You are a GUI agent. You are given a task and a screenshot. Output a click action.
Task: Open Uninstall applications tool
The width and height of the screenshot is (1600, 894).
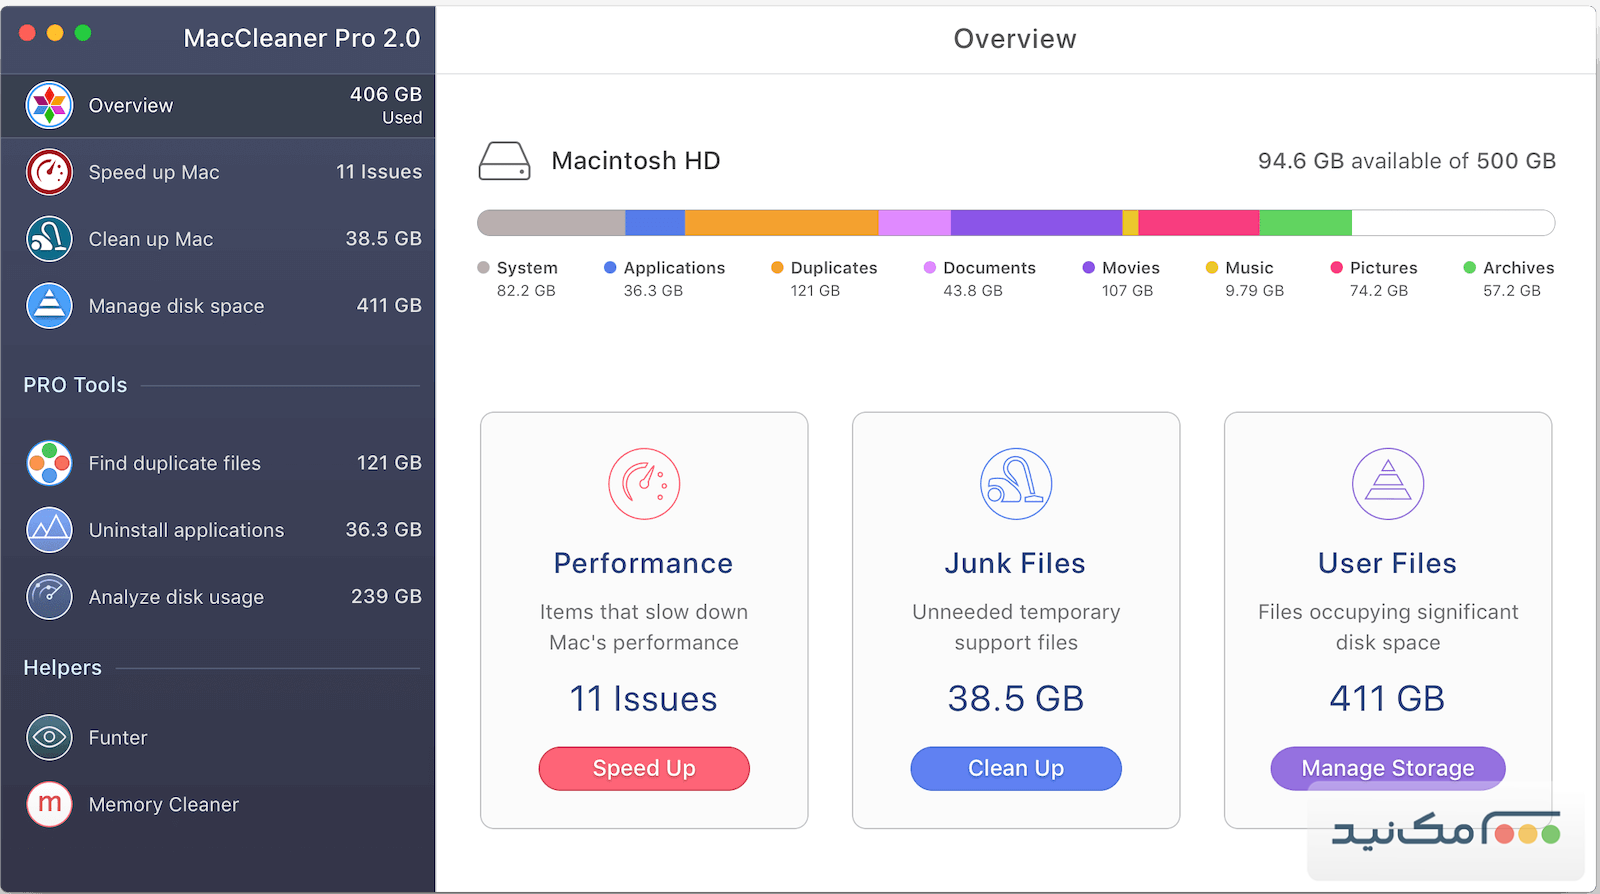[218, 530]
